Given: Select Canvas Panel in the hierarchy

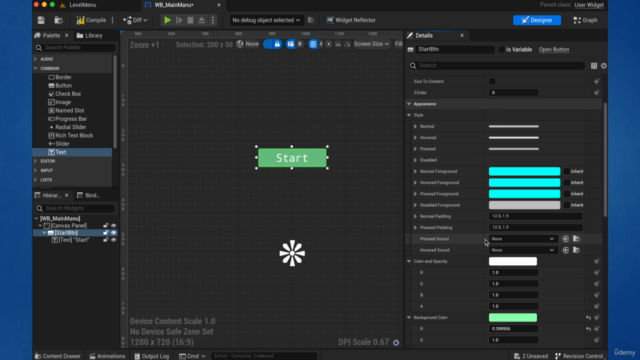Looking at the screenshot, I should pos(65,225).
